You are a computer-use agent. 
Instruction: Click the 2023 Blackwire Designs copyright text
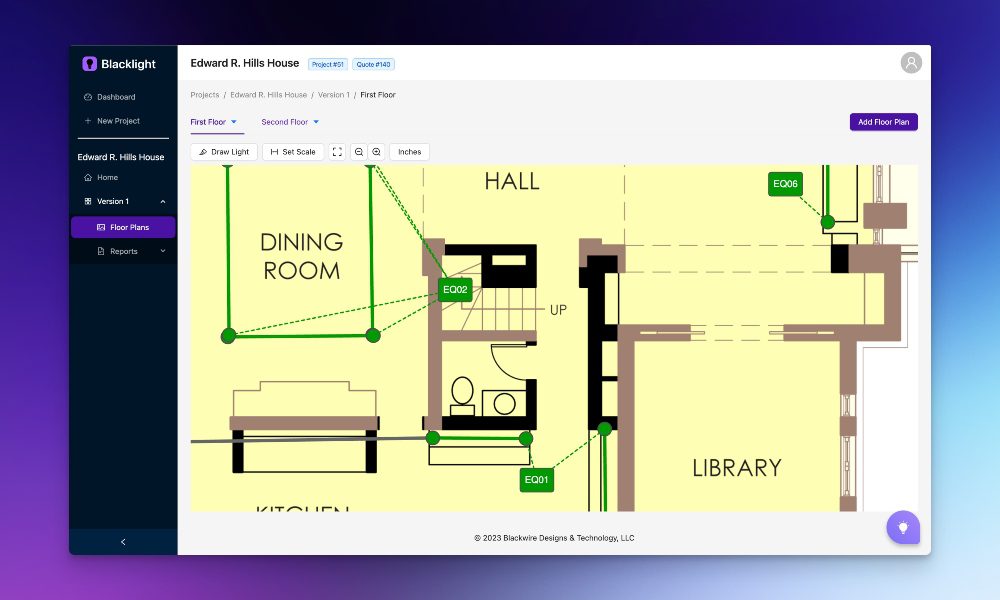[554, 538]
